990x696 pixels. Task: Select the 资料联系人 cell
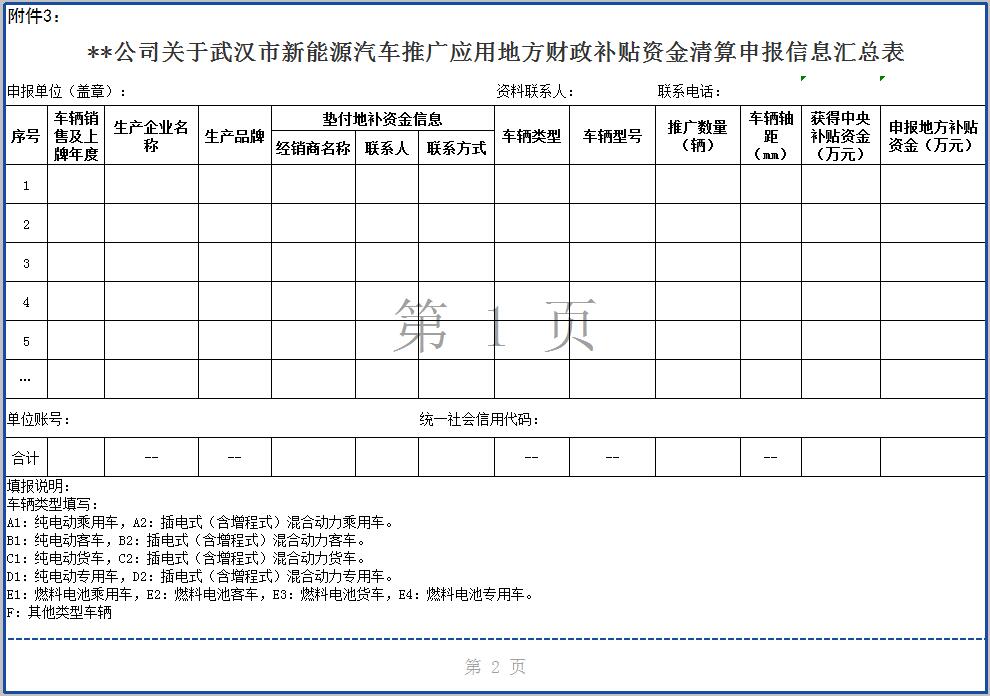[535, 92]
